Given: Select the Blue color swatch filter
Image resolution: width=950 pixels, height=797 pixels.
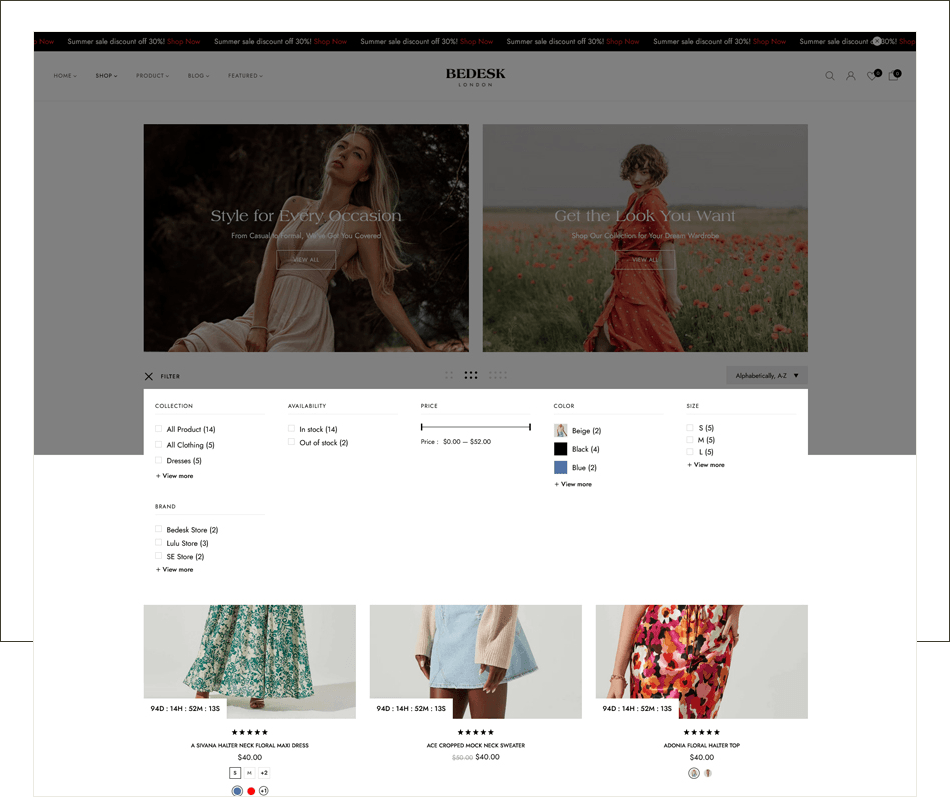Looking at the screenshot, I should pyautogui.click(x=560, y=467).
